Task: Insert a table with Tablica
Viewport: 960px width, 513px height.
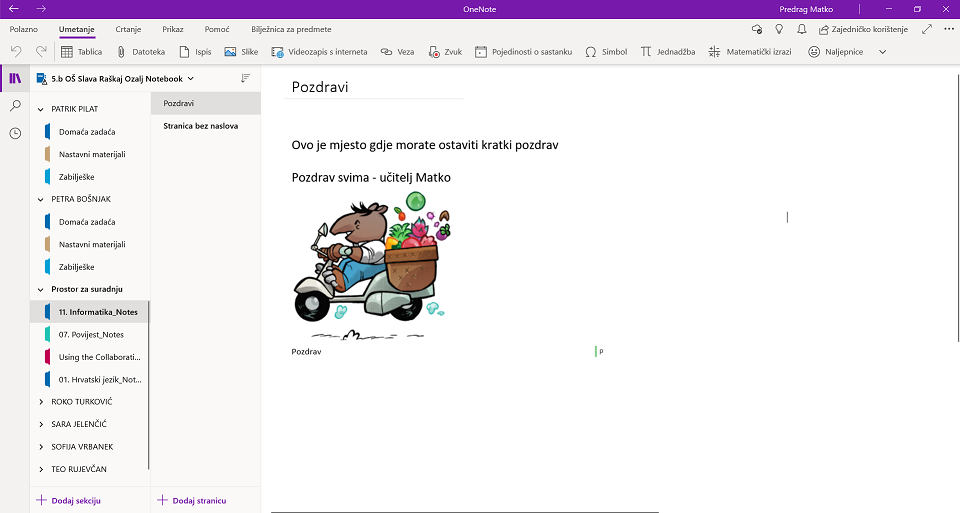Action: [81, 52]
